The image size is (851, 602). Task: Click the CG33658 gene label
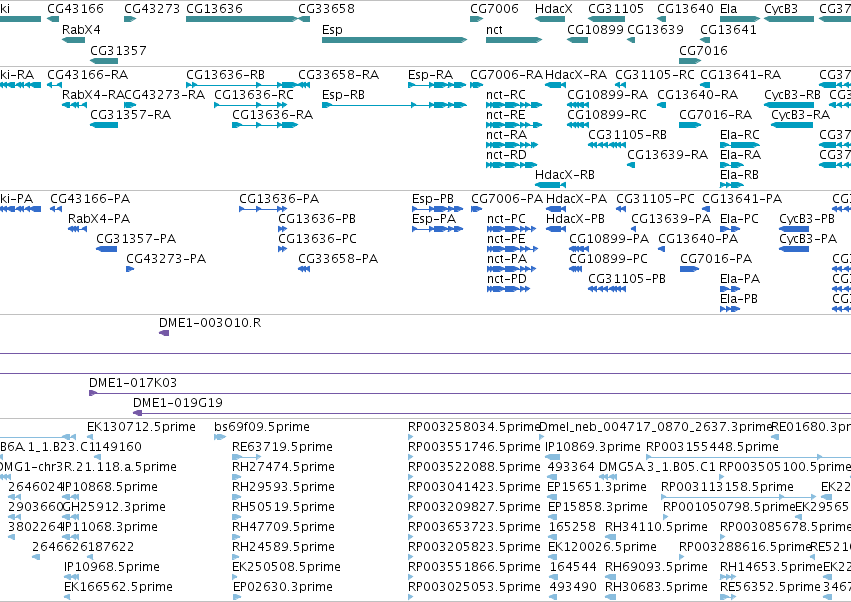click(x=326, y=9)
